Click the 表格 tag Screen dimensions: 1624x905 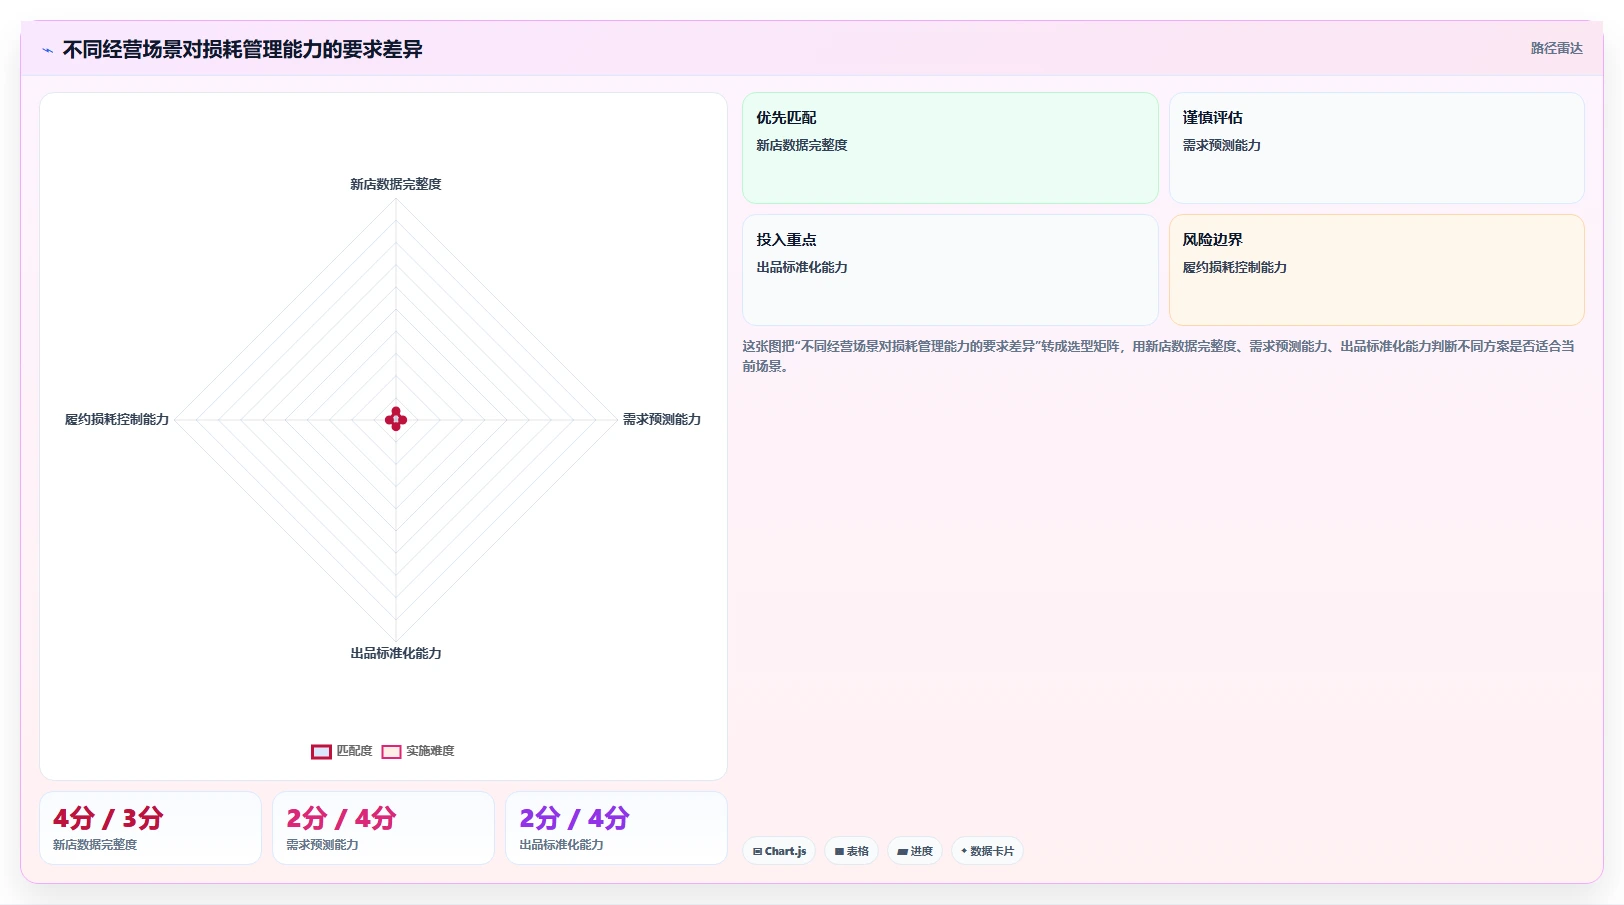pyautogui.click(x=852, y=851)
